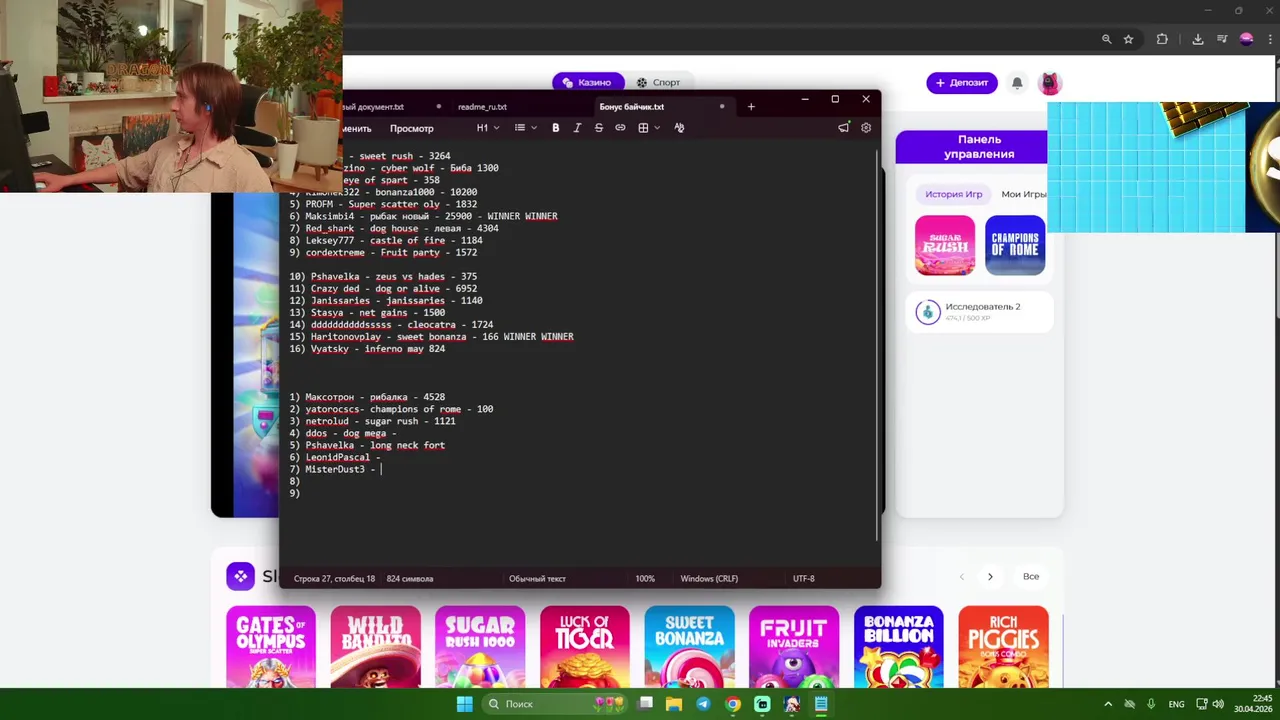The width and height of the screenshot is (1280, 720).
Task: Open Chrome three-dot menu
Action: click(x=1268, y=39)
